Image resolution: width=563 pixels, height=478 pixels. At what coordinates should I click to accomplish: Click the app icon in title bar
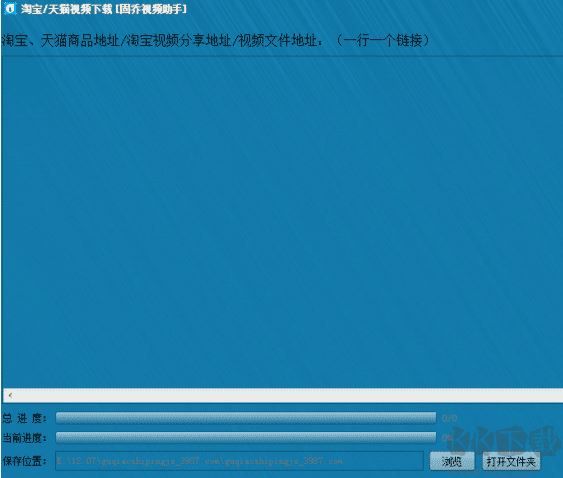coord(10,9)
